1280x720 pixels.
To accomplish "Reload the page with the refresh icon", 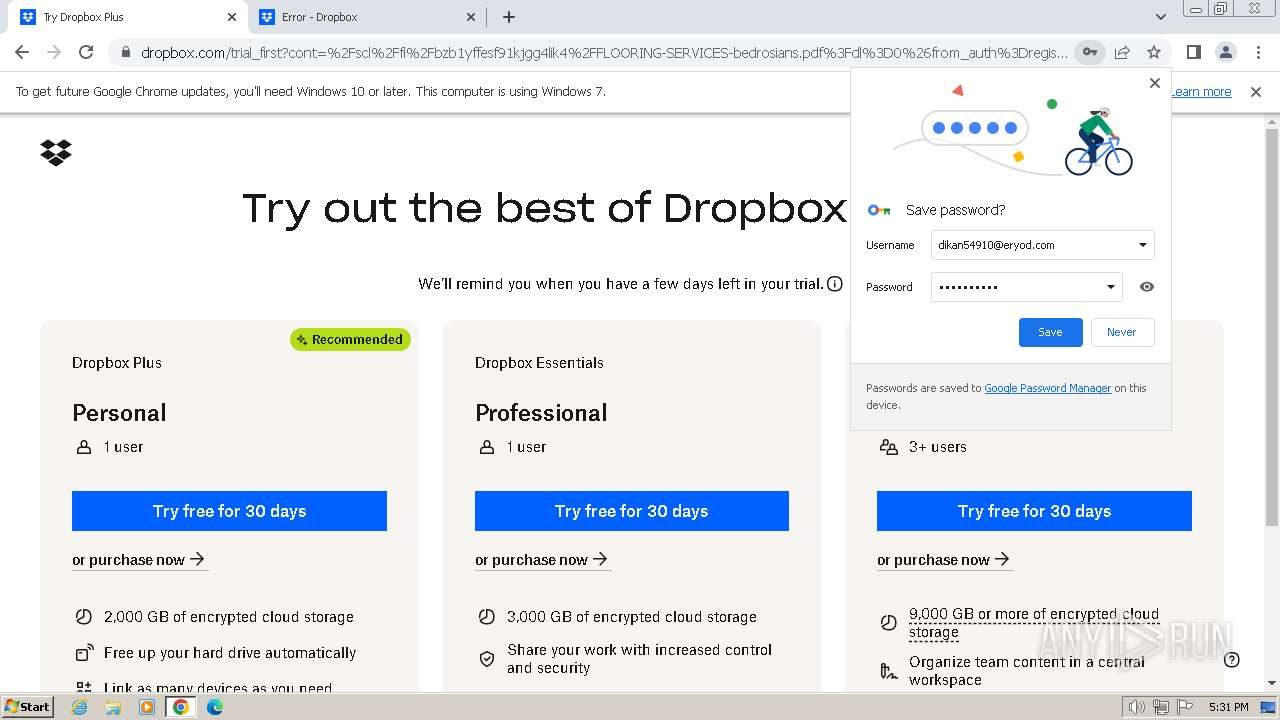I will pyautogui.click(x=86, y=52).
